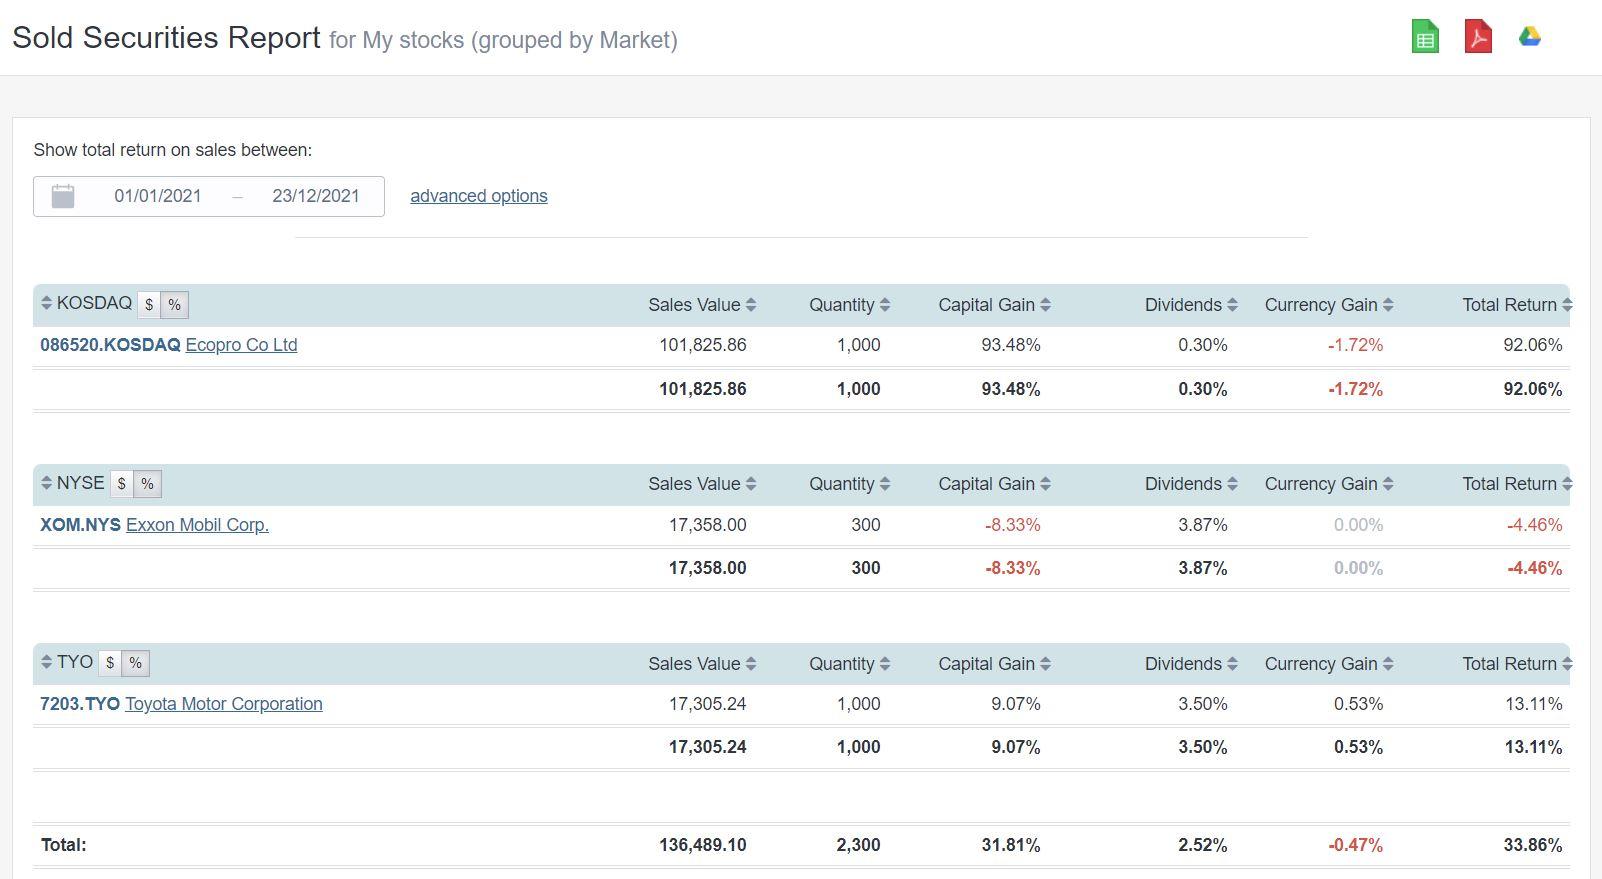Viewport: 1602px width, 879px height.
Task: Select Exxon capital gain -8.33%
Action: pos(1013,525)
